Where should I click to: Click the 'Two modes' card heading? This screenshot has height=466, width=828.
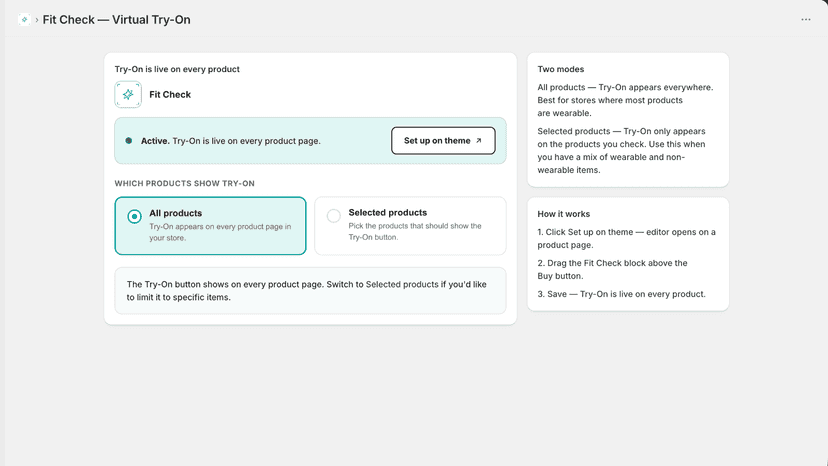(x=560, y=69)
